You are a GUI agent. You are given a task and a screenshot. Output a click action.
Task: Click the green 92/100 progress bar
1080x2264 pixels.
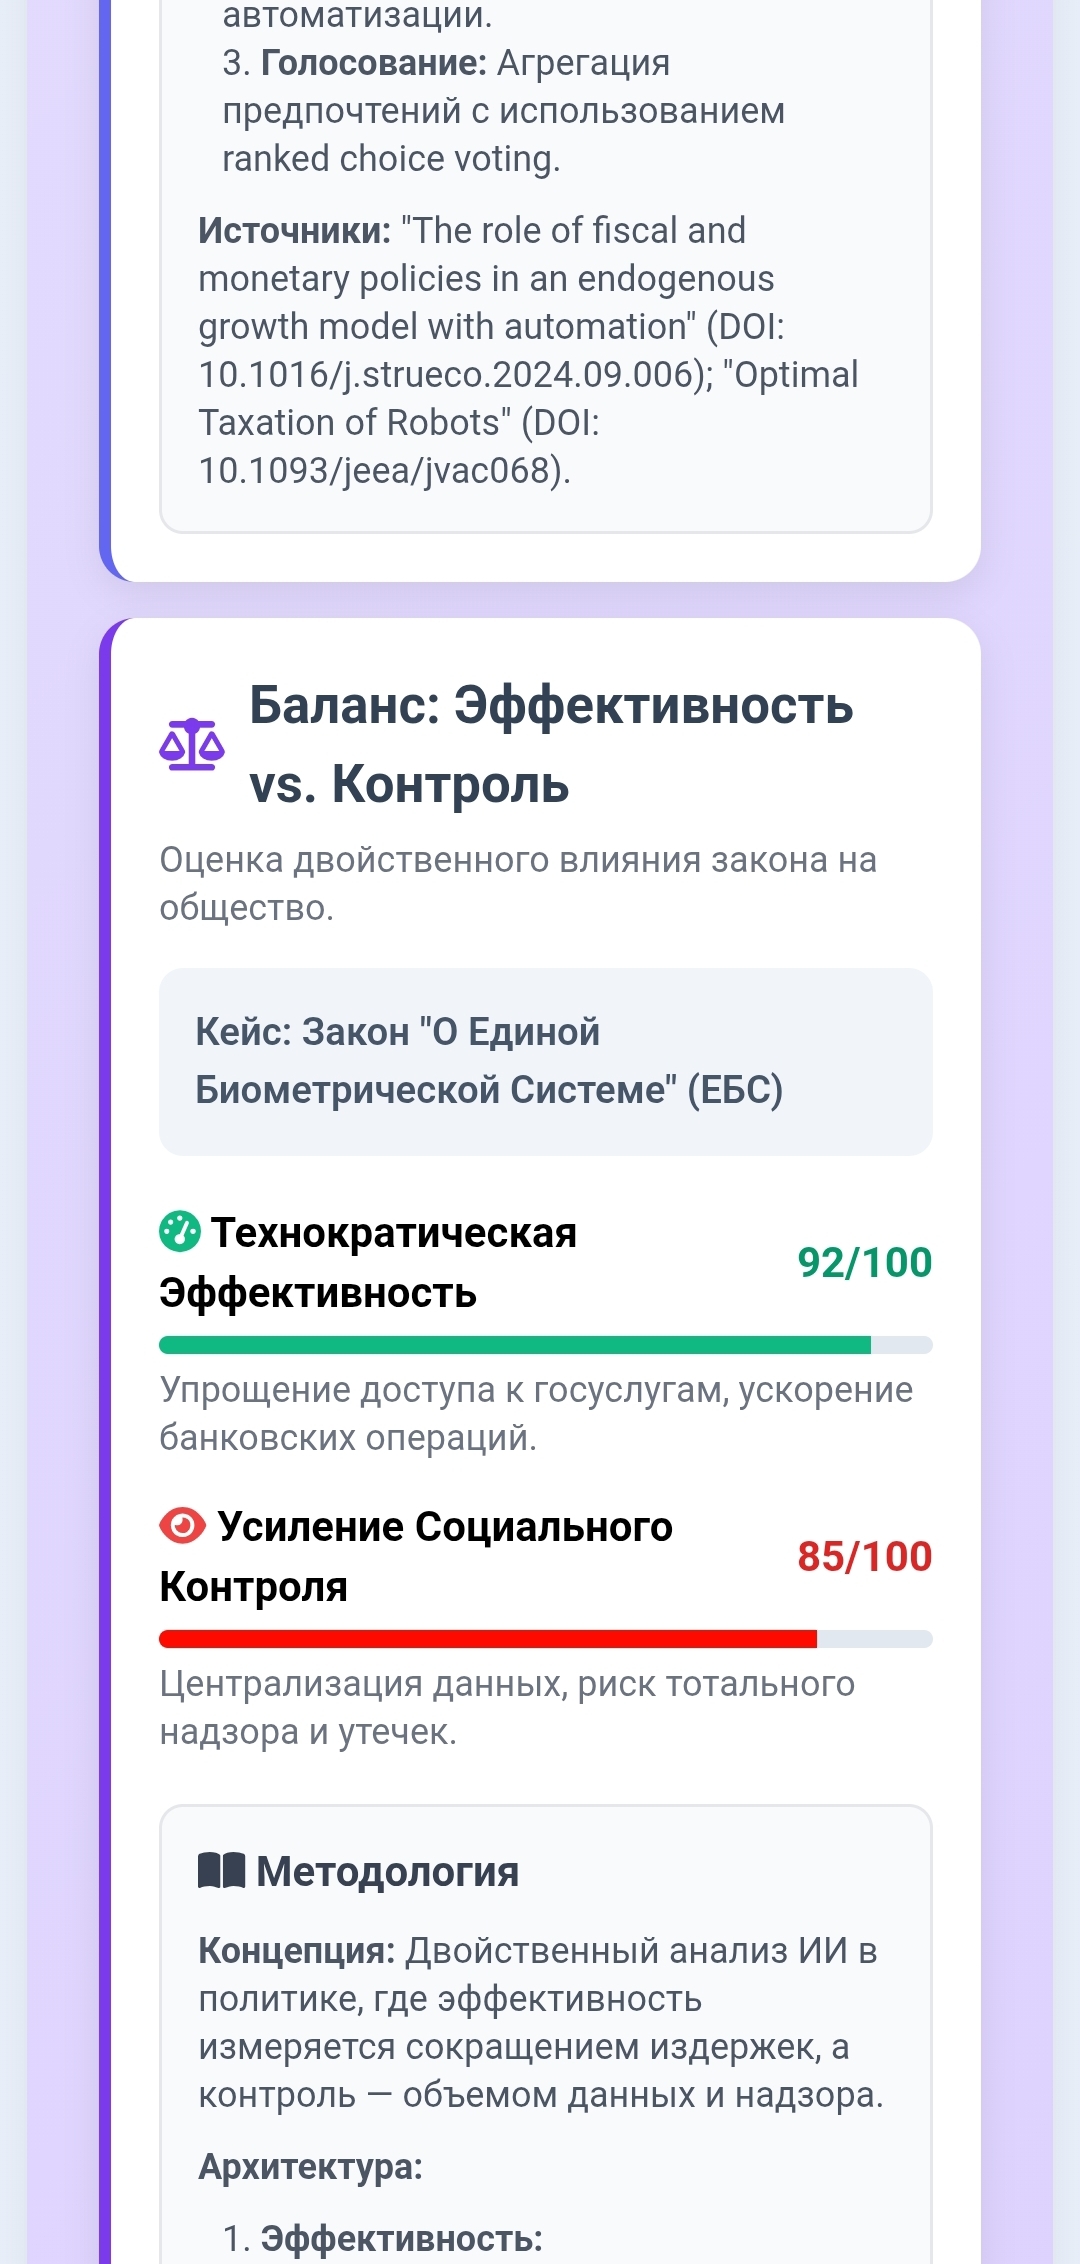pyautogui.click(x=545, y=1345)
